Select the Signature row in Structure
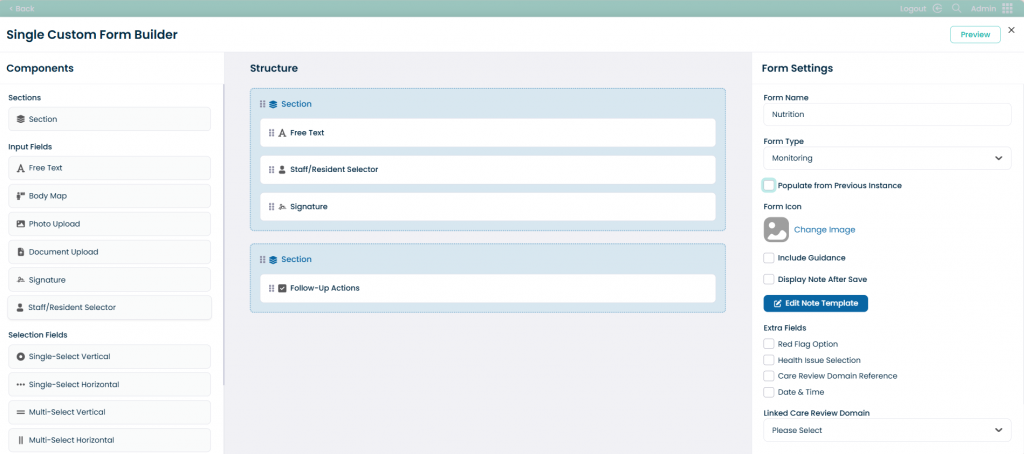1024x454 pixels. pos(488,206)
